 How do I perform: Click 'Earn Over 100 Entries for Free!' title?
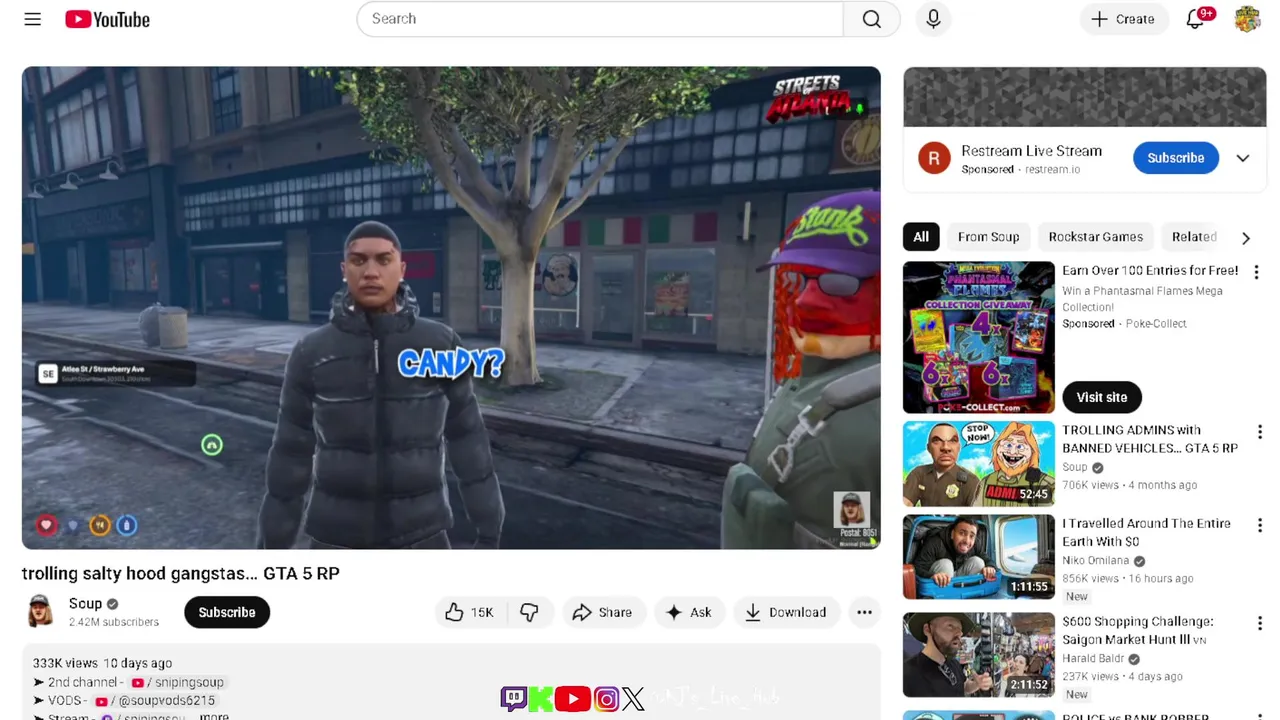[1150, 270]
